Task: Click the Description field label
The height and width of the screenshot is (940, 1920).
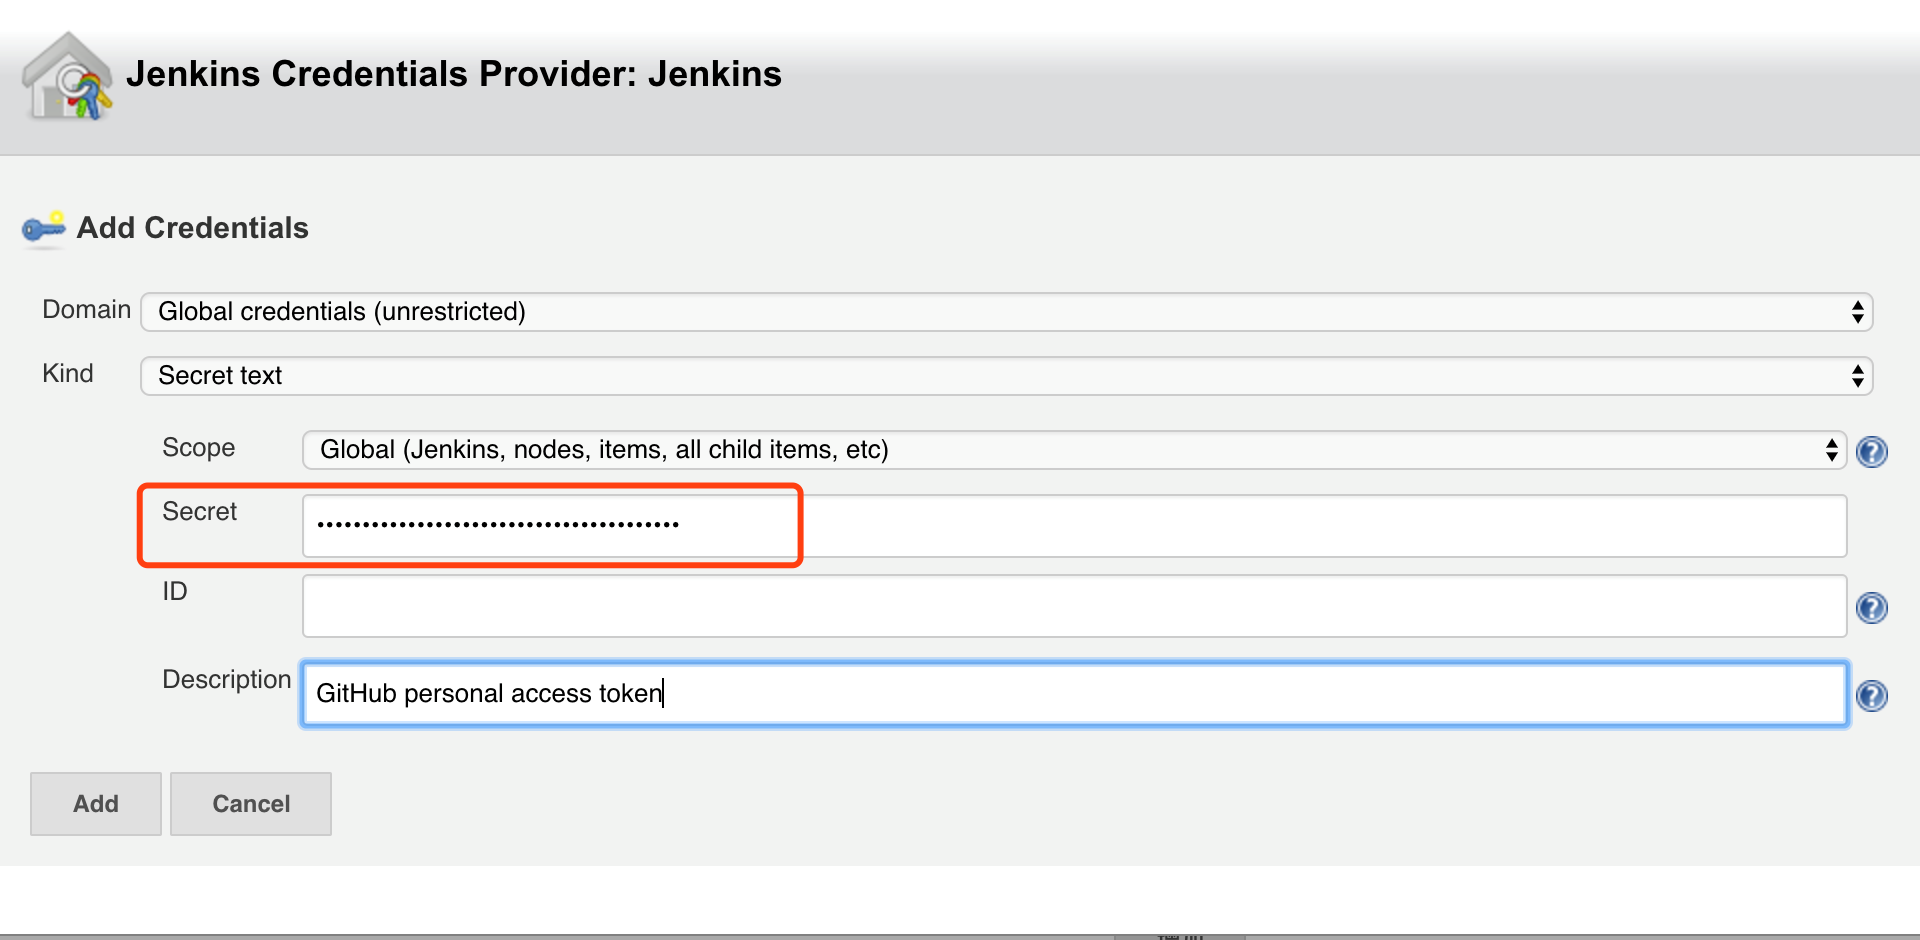Action: click(227, 680)
